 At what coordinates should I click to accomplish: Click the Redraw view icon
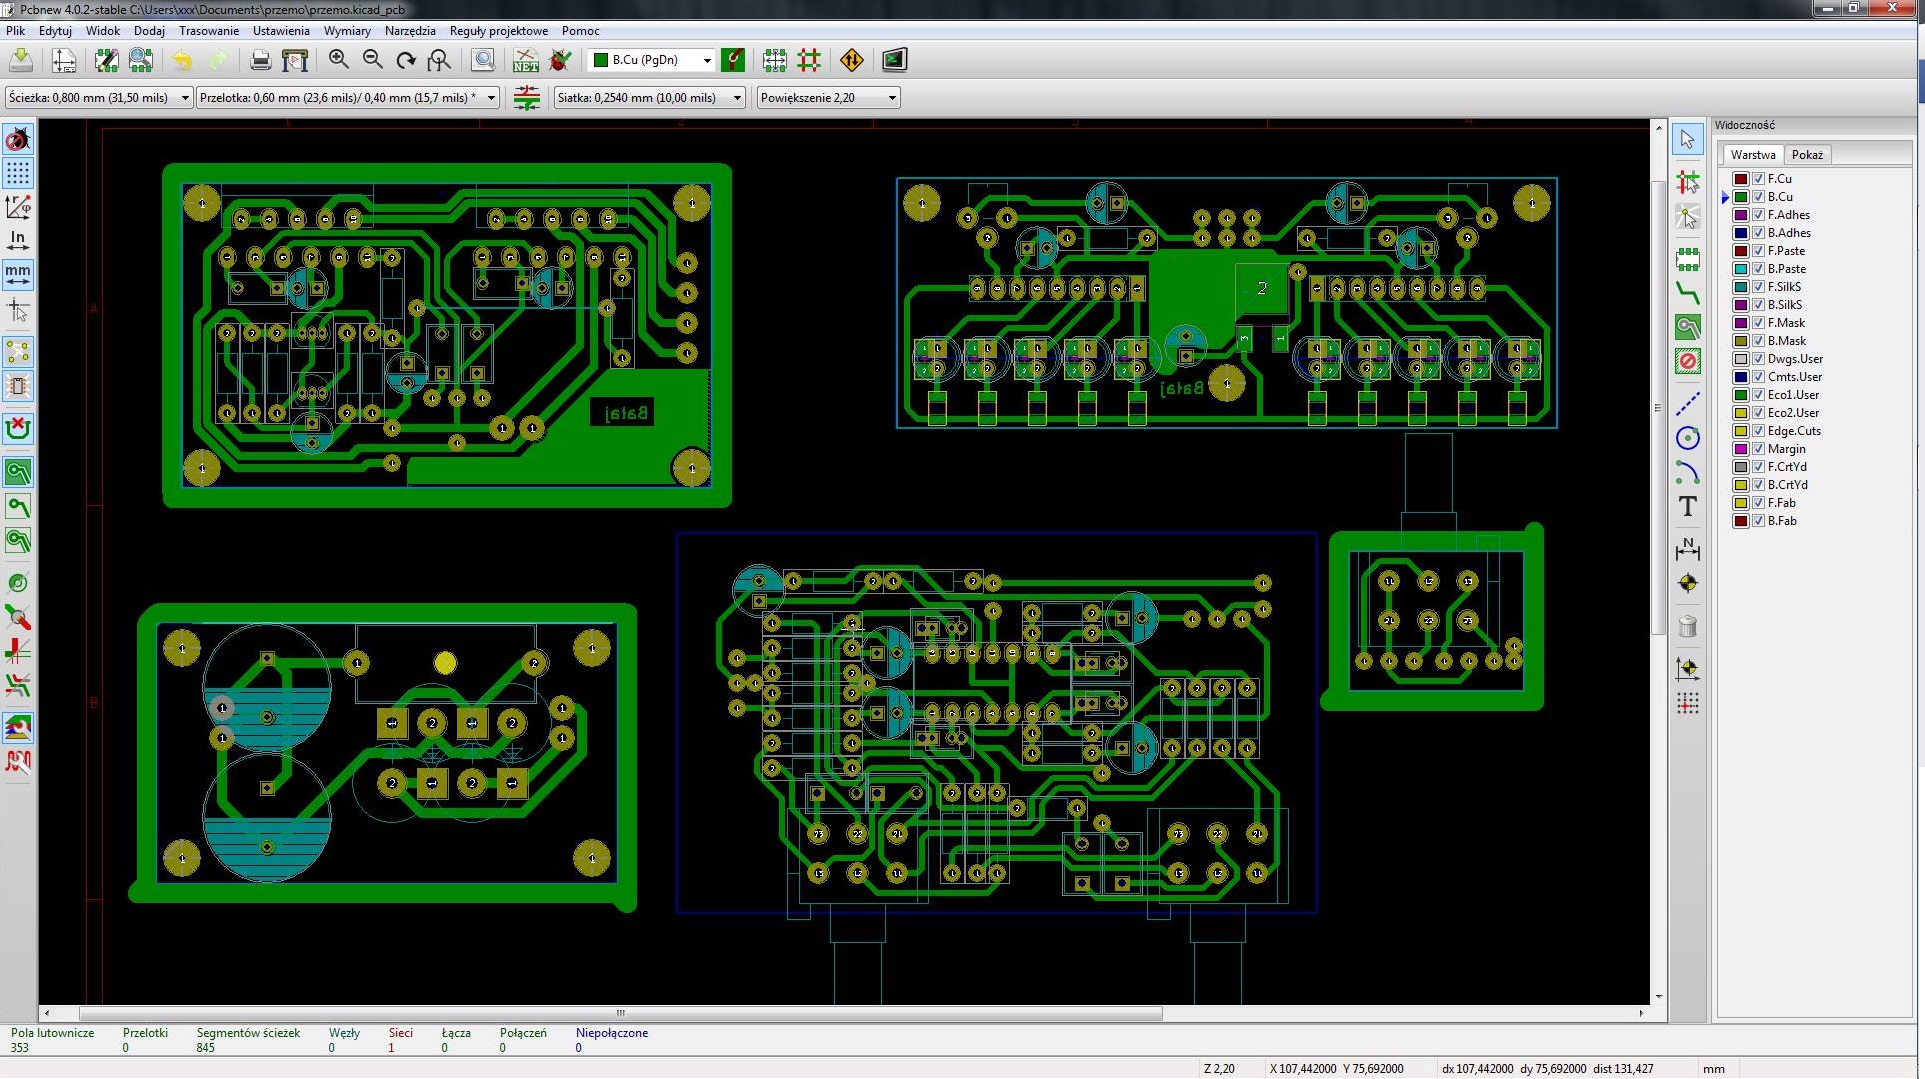(x=406, y=60)
